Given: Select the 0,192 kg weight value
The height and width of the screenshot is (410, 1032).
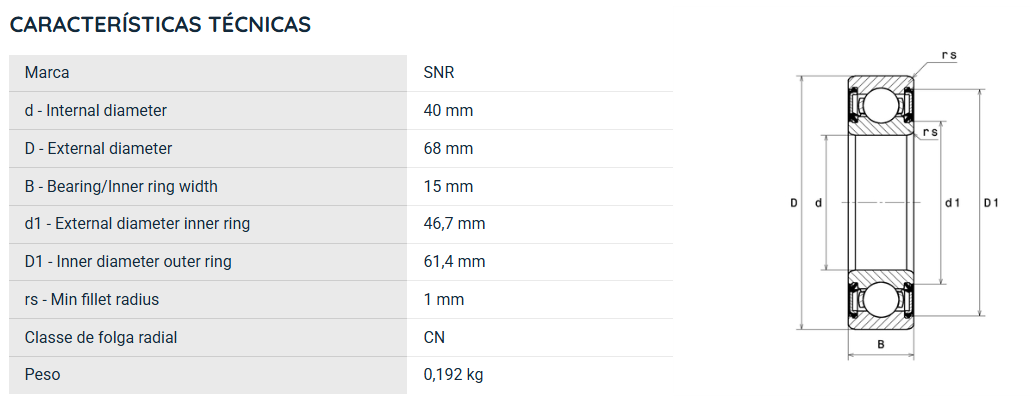Looking at the screenshot, I should [453, 375].
